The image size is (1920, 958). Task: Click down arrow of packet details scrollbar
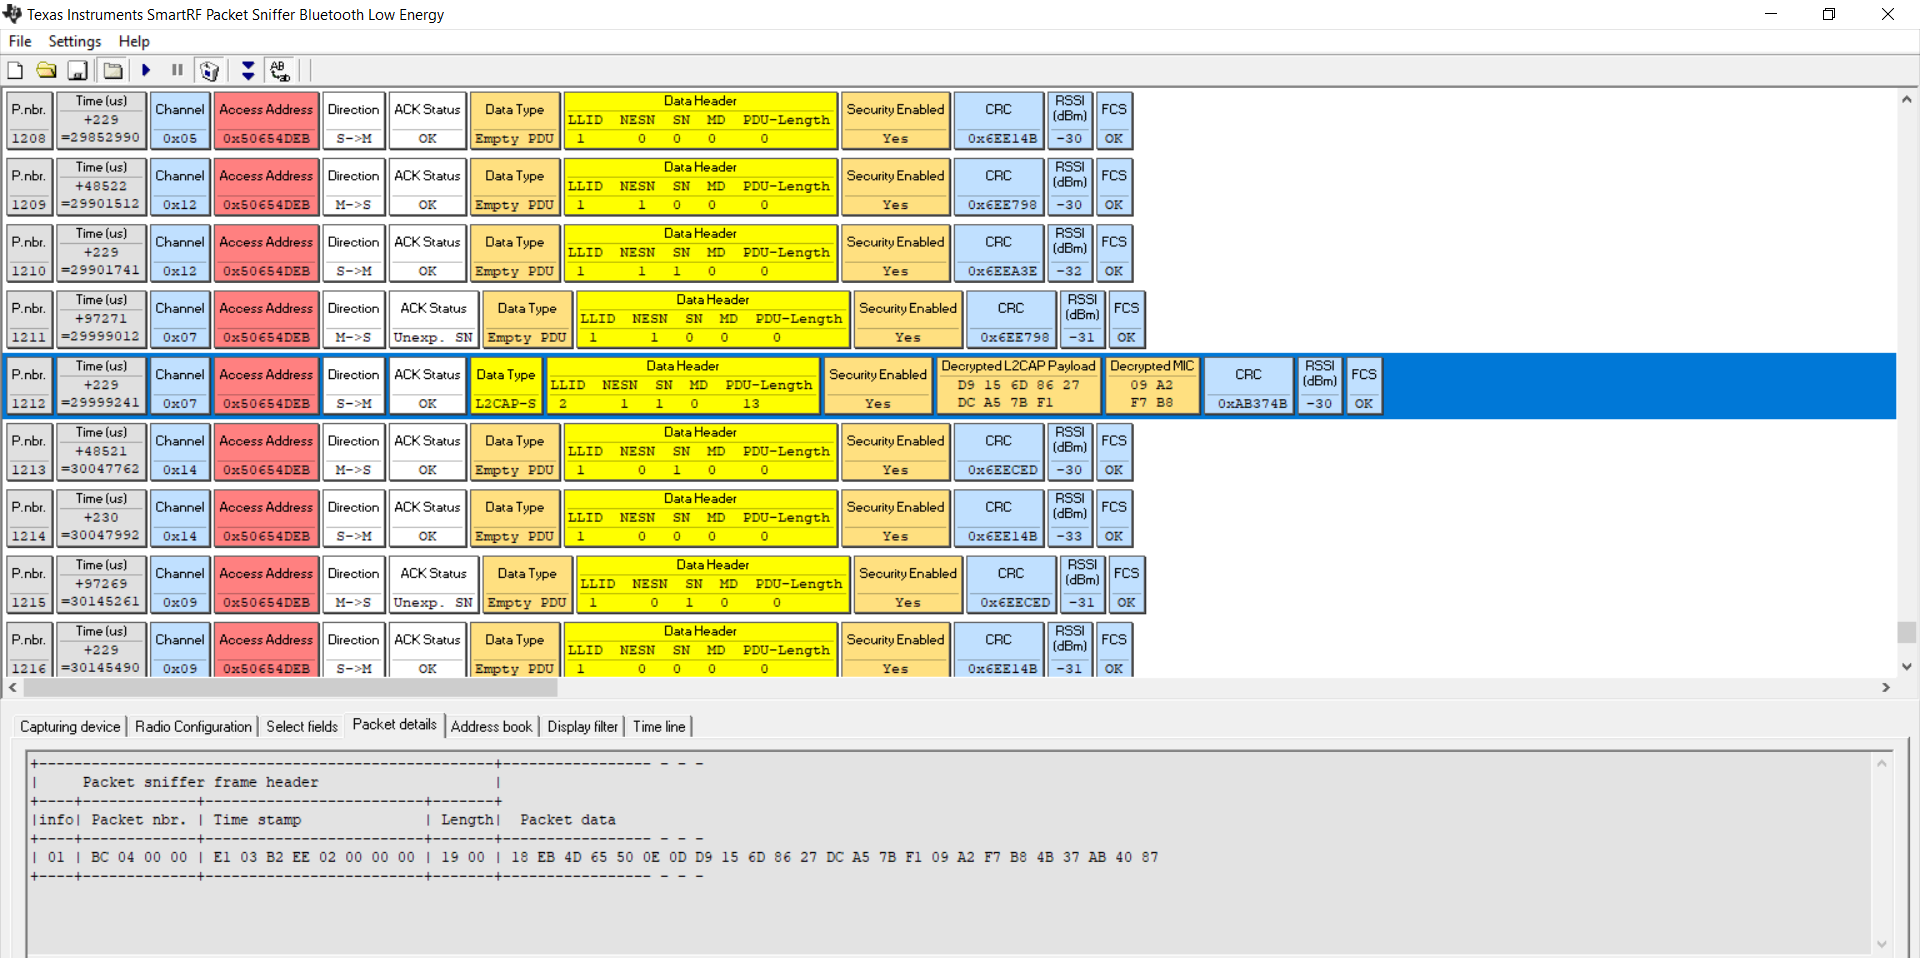(1882, 945)
